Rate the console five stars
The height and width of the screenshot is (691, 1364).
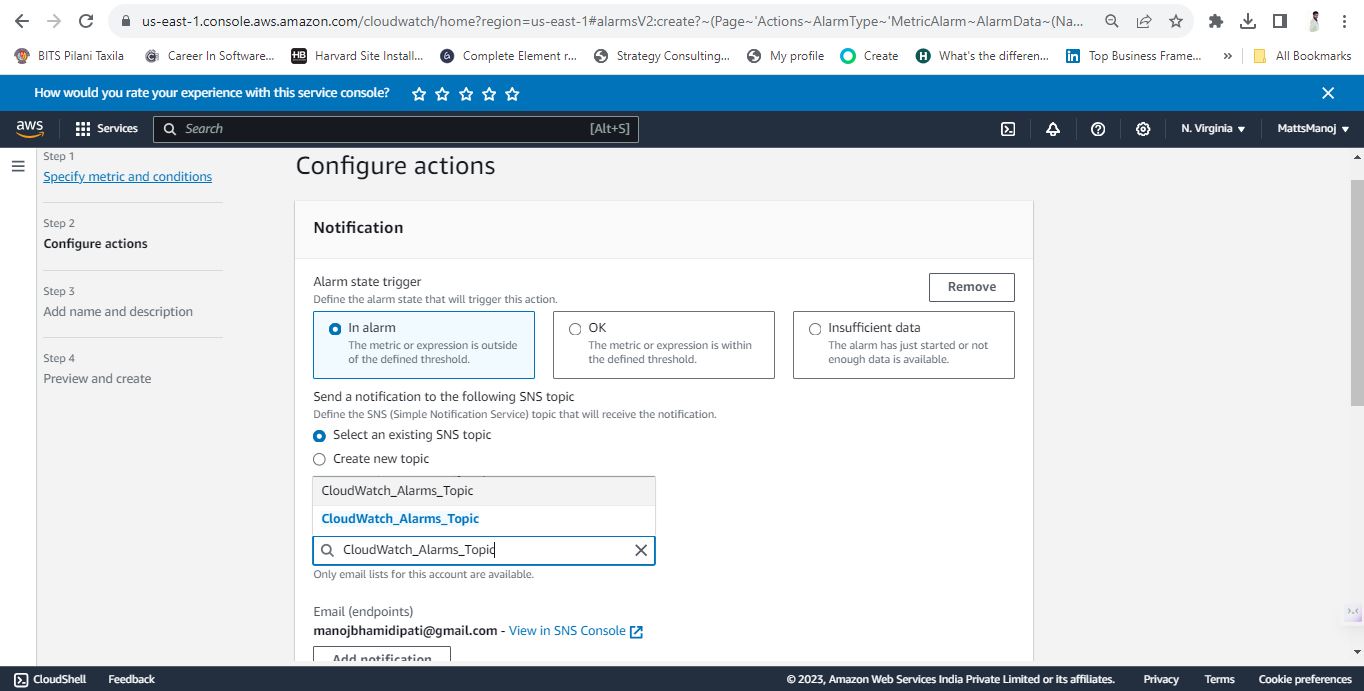(512, 94)
